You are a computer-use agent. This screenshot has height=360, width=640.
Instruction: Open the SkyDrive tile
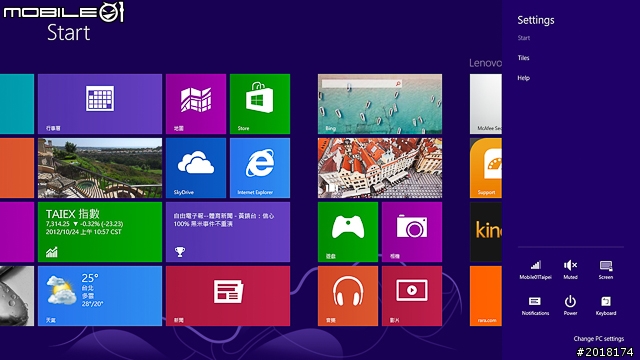click(x=196, y=168)
